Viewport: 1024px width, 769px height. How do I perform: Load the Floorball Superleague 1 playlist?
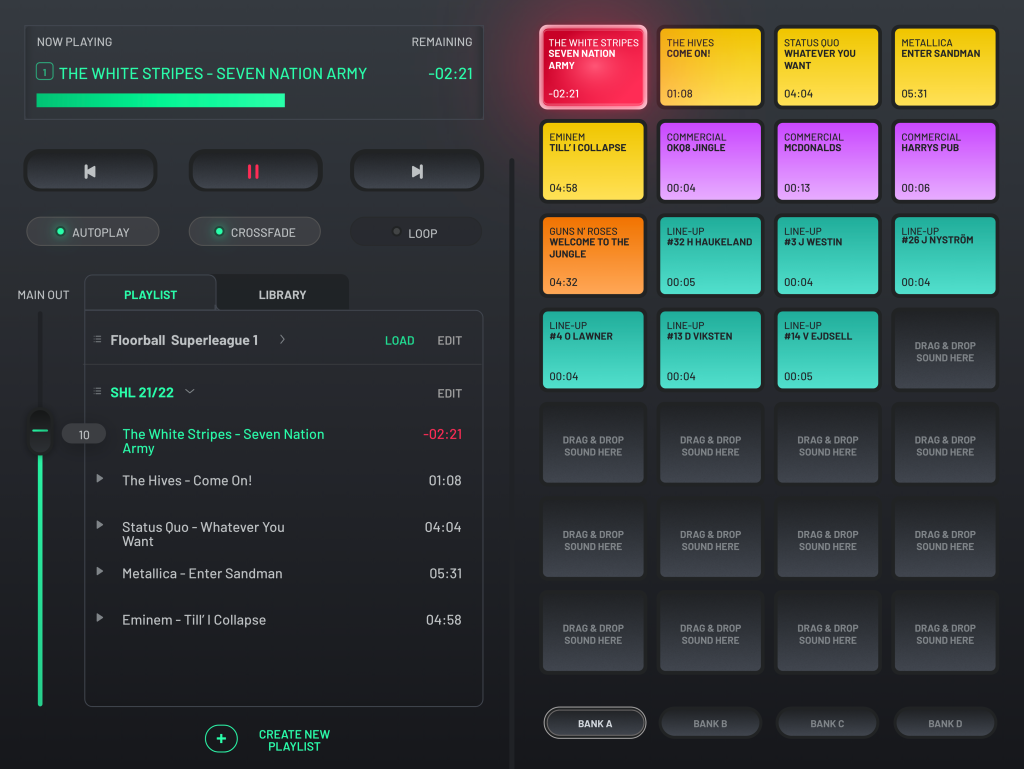pos(399,341)
